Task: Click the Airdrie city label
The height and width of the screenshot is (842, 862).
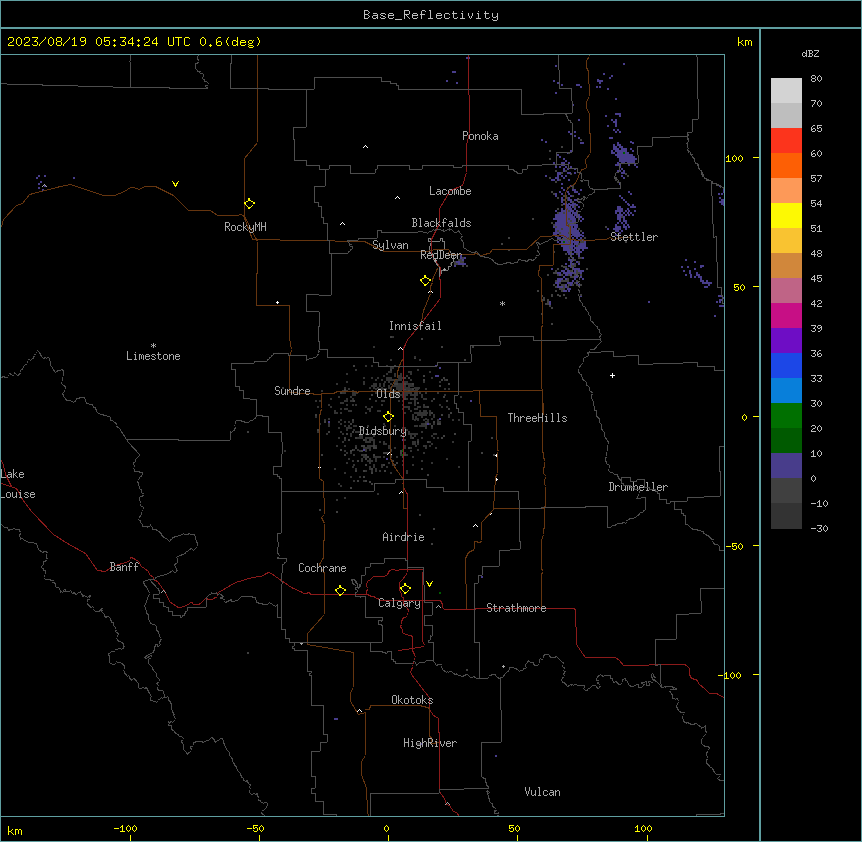Action: tap(404, 537)
